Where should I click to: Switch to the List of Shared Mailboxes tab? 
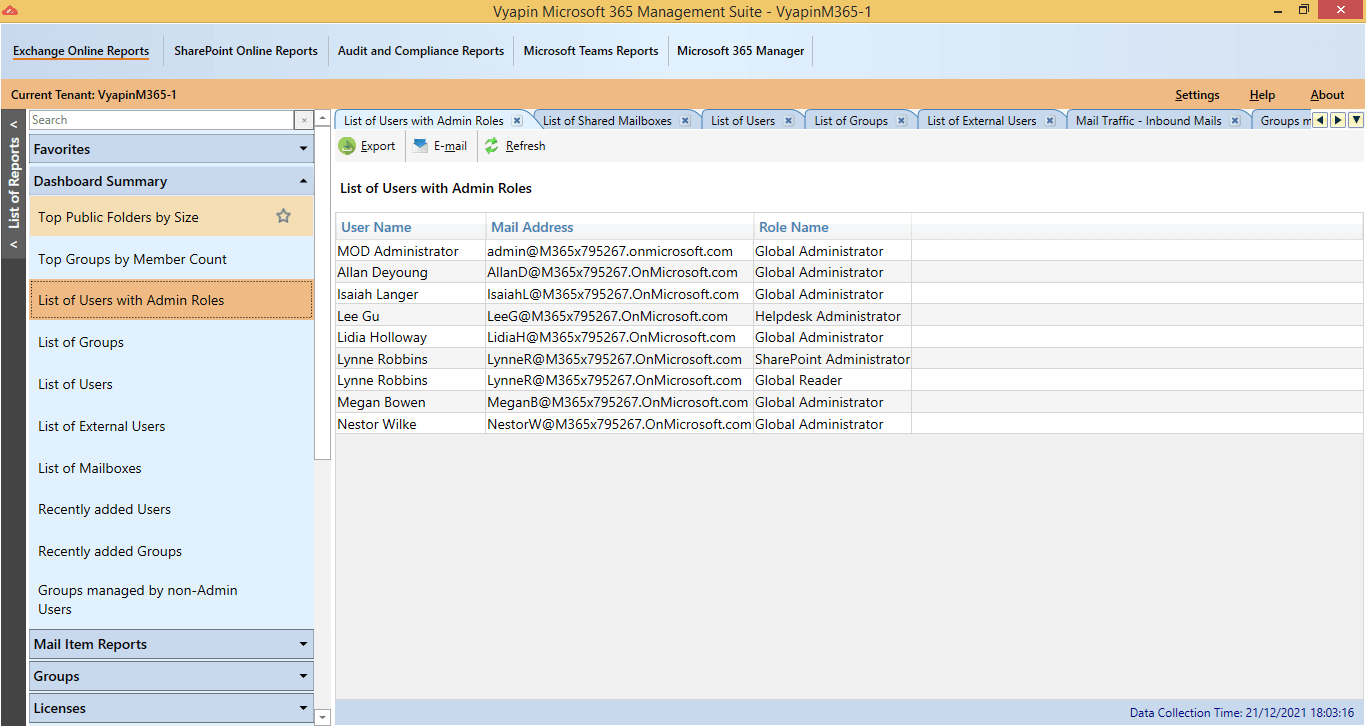coord(607,121)
